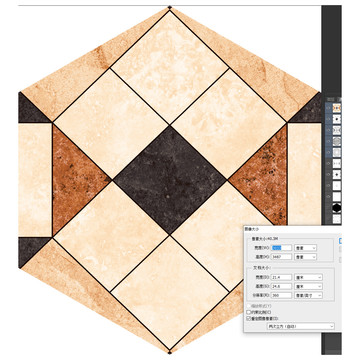Click the resolution field showing 300
The image size is (360, 360).
(282, 295)
